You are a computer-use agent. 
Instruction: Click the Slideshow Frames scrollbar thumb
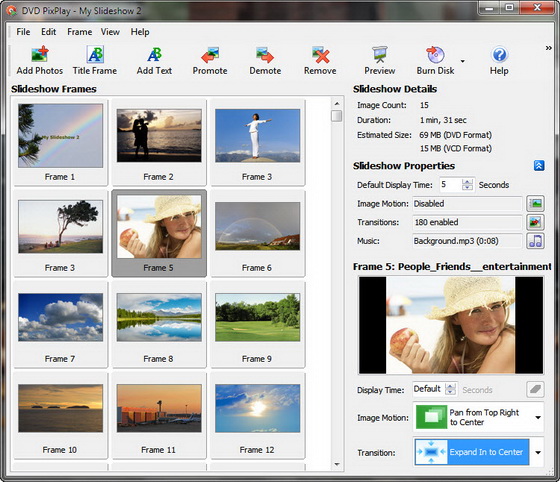coord(336,116)
